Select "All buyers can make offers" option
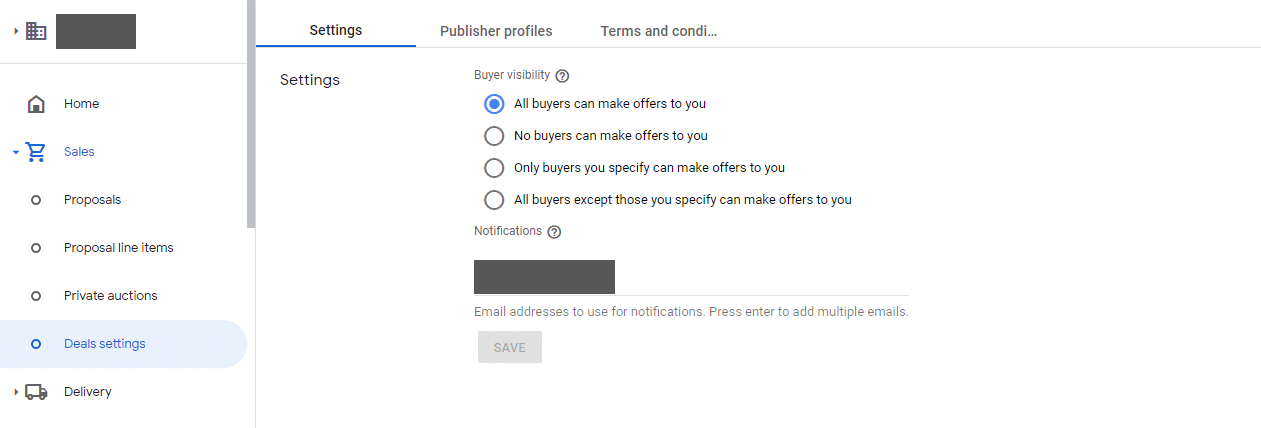This screenshot has height=428, width=1261. click(494, 104)
